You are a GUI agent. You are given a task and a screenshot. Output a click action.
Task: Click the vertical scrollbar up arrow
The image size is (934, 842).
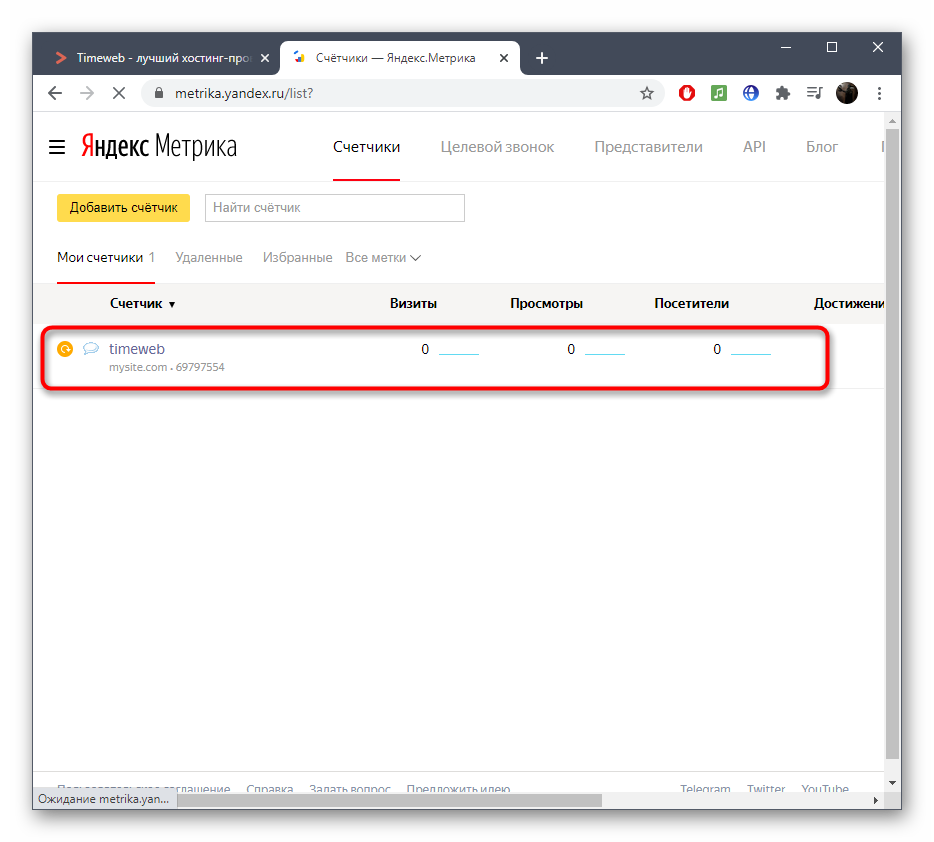pyautogui.click(x=892, y=121)
